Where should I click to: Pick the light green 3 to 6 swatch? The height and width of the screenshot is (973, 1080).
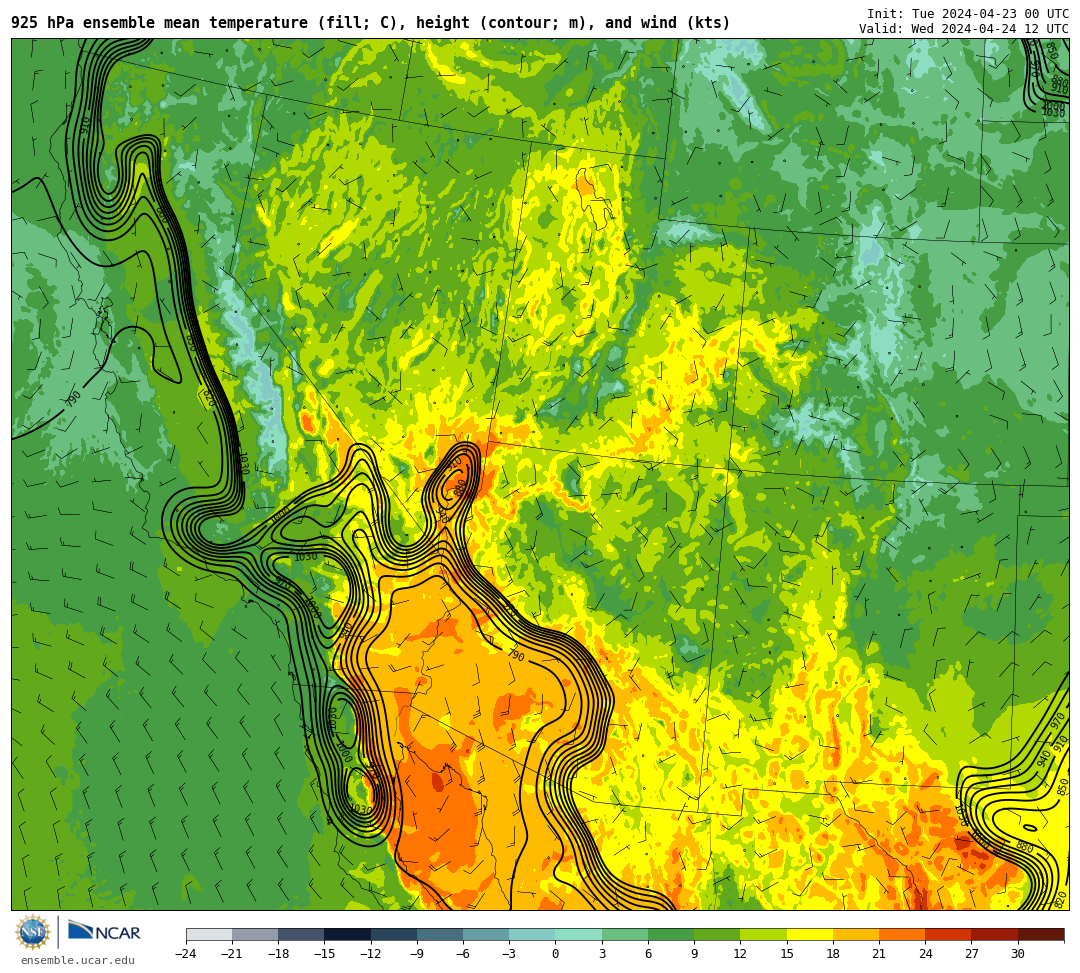625,934
